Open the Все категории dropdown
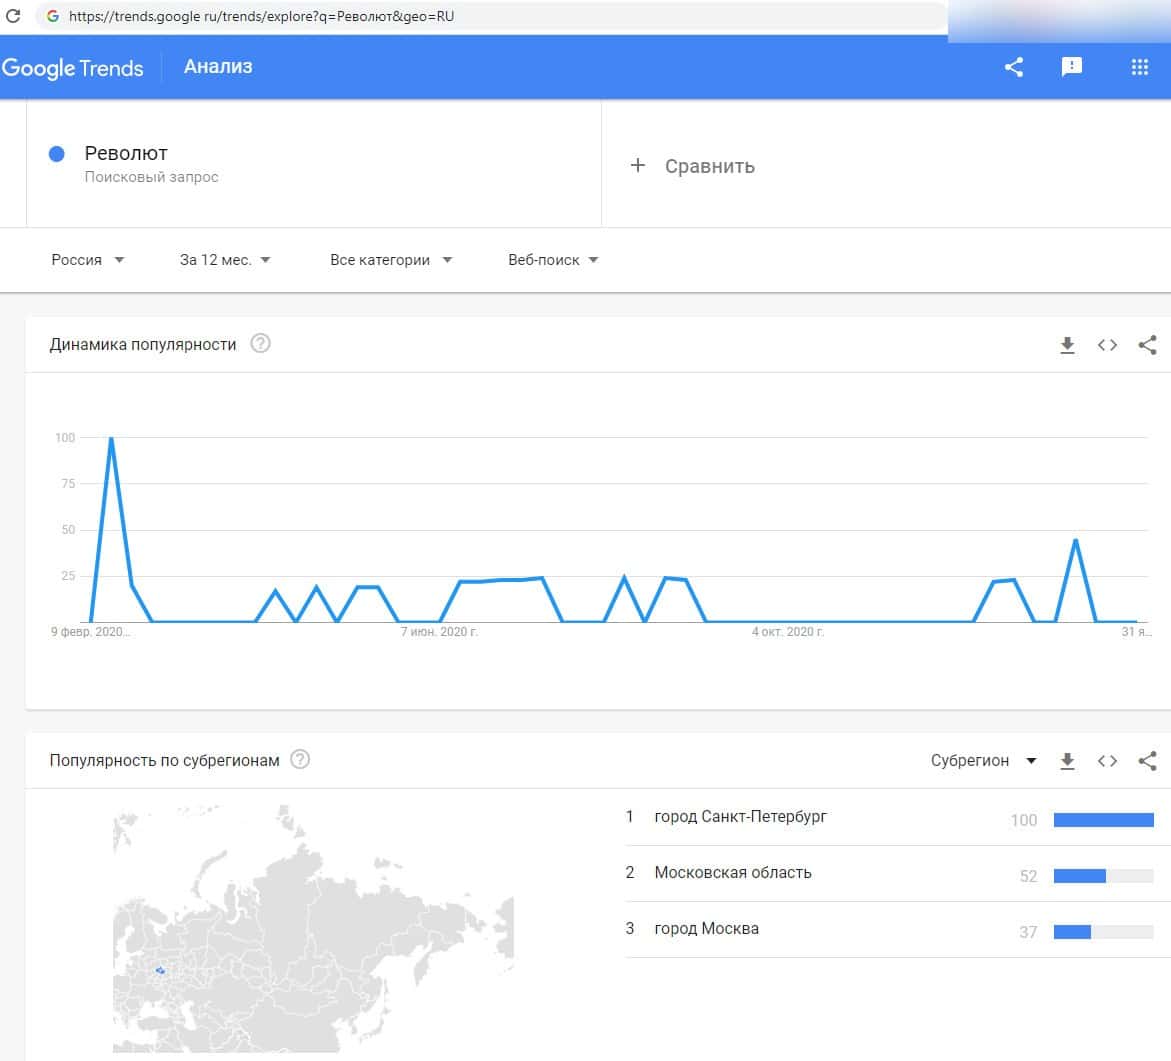1171x1061 pixels. (x=391, y=260)
